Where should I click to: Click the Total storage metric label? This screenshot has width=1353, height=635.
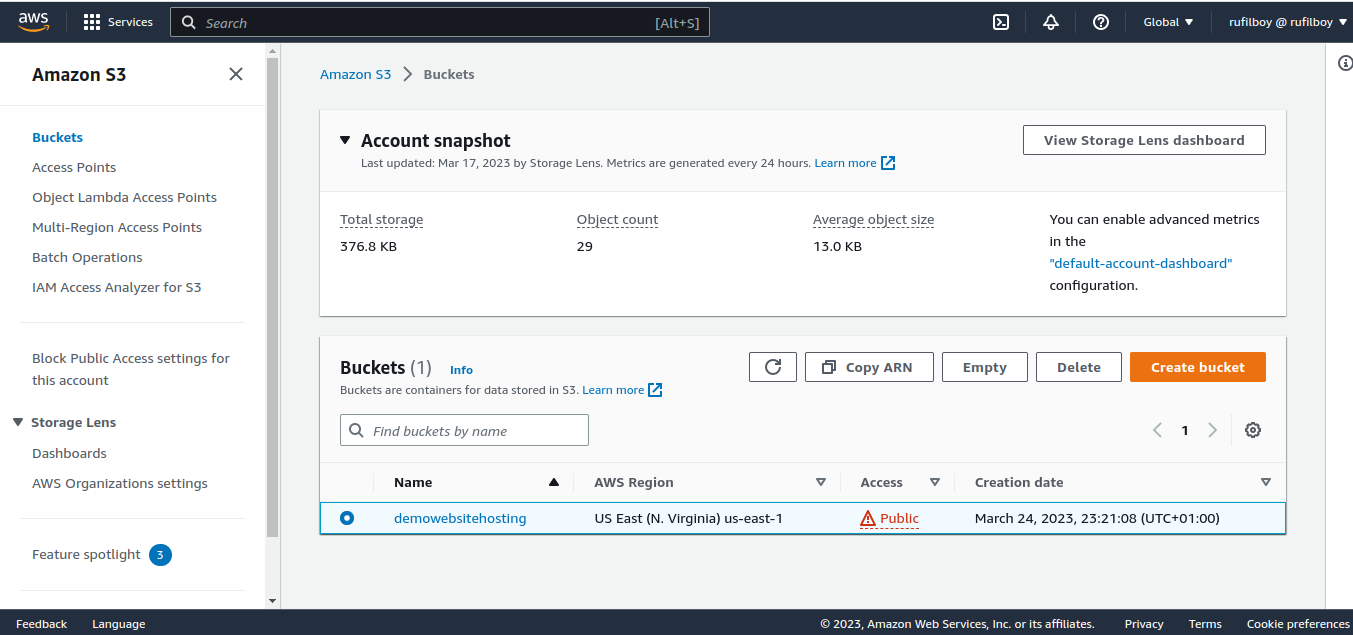381,219
